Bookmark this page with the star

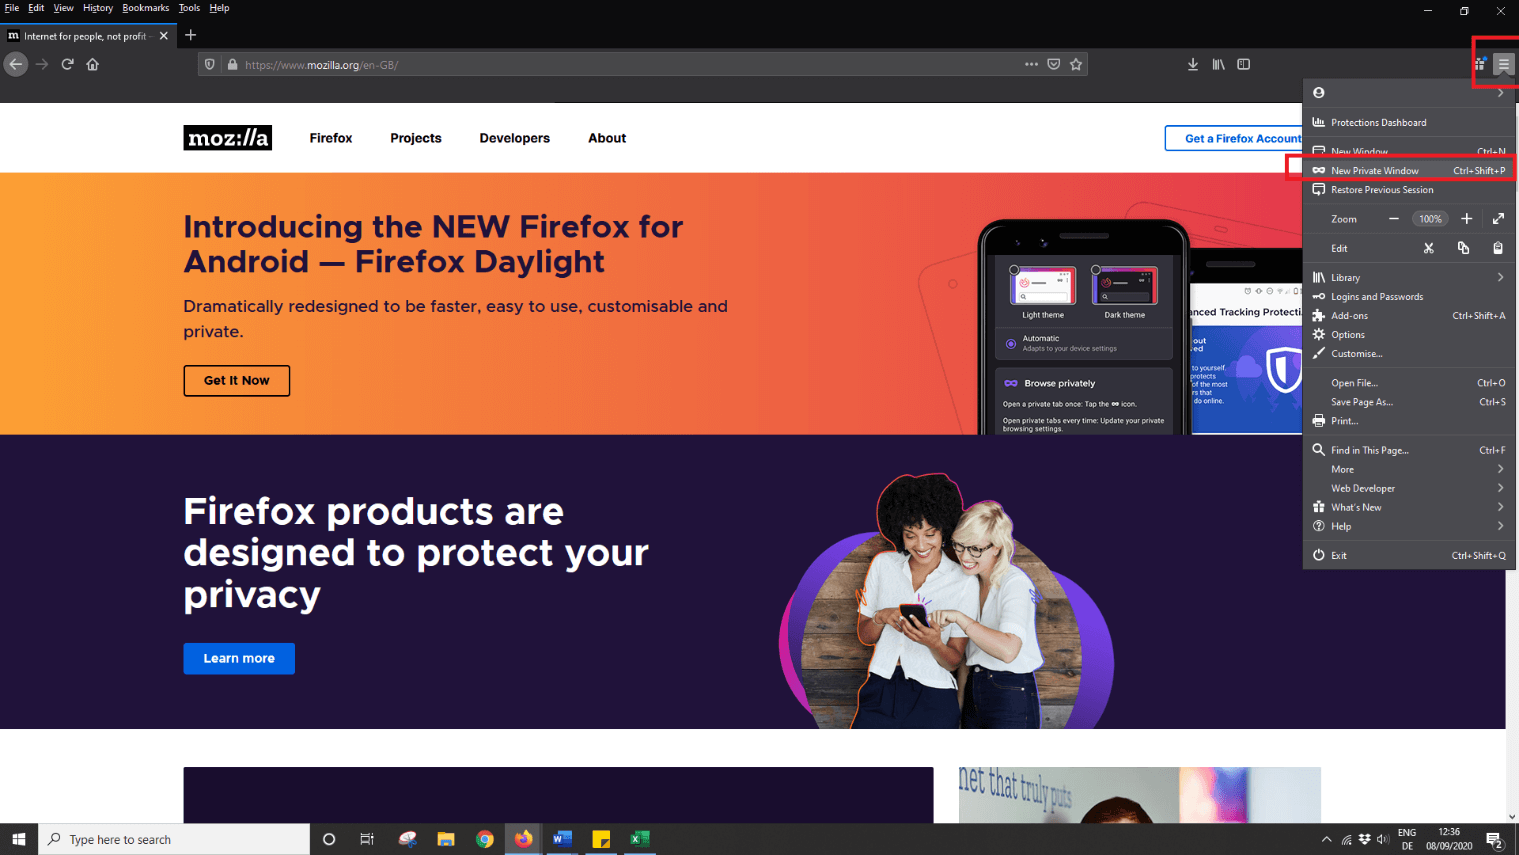click(1076, 64)
